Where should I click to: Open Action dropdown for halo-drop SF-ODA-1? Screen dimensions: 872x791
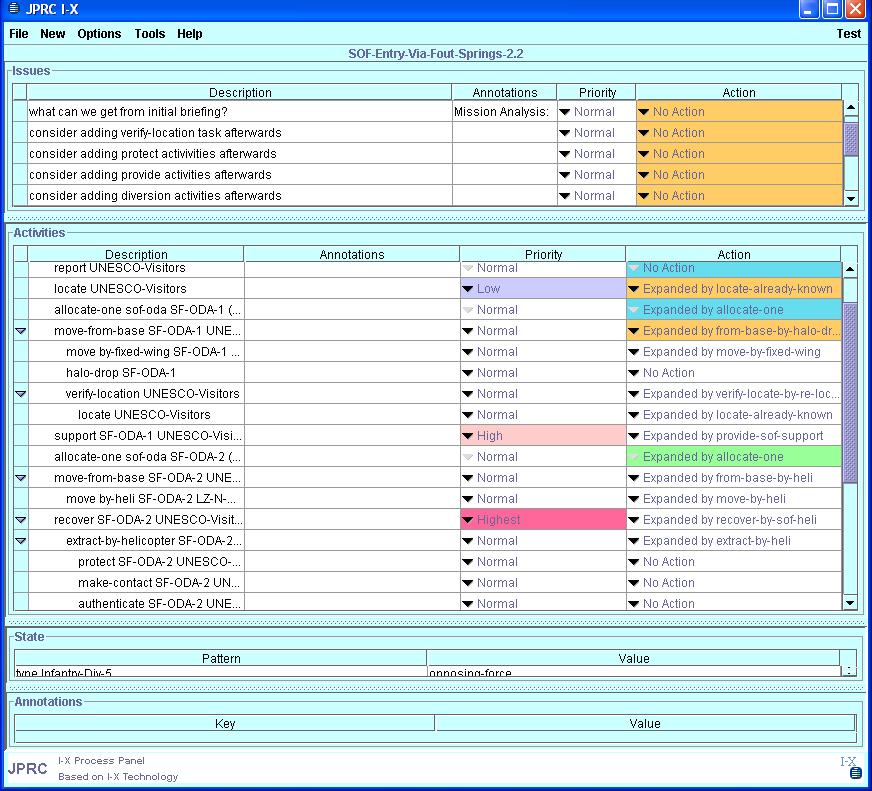[x=634, y=373]
